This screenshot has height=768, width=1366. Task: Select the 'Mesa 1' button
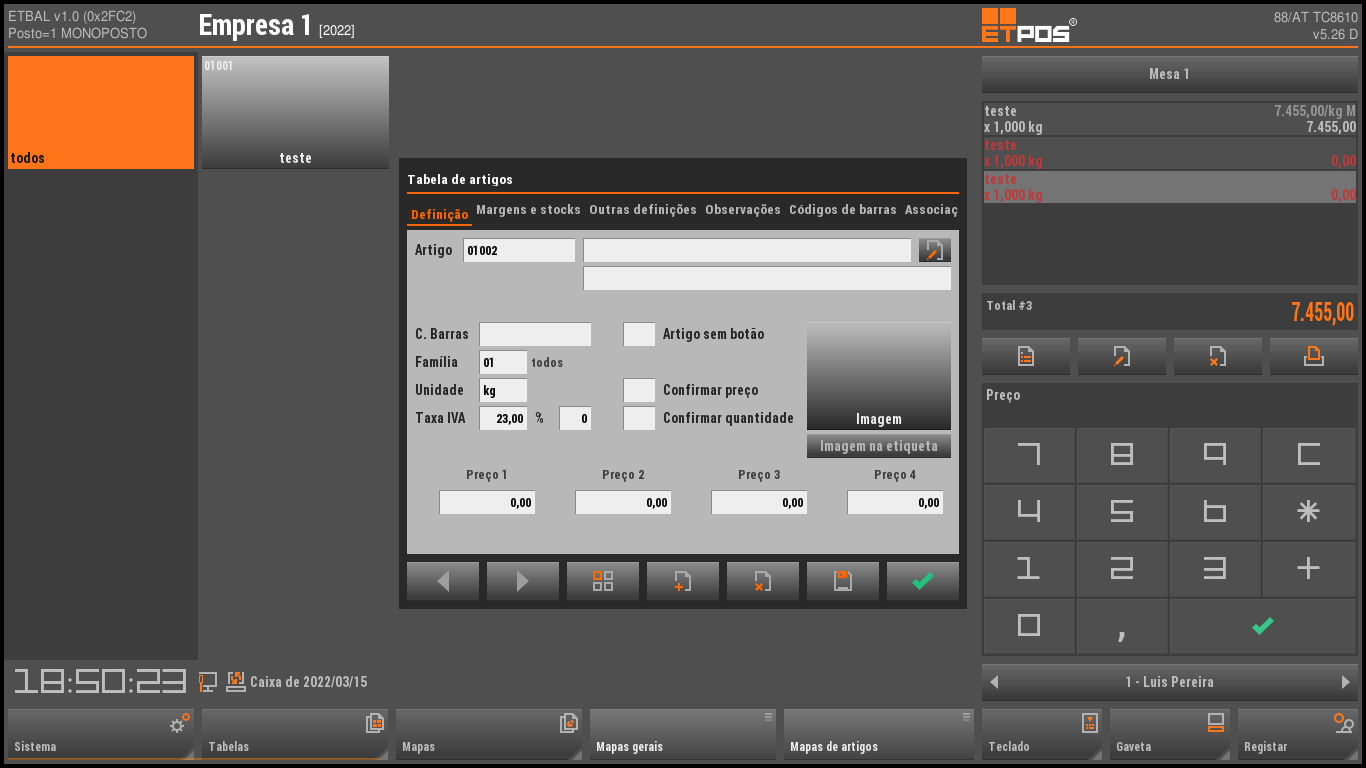click(x=1169, y=74)
